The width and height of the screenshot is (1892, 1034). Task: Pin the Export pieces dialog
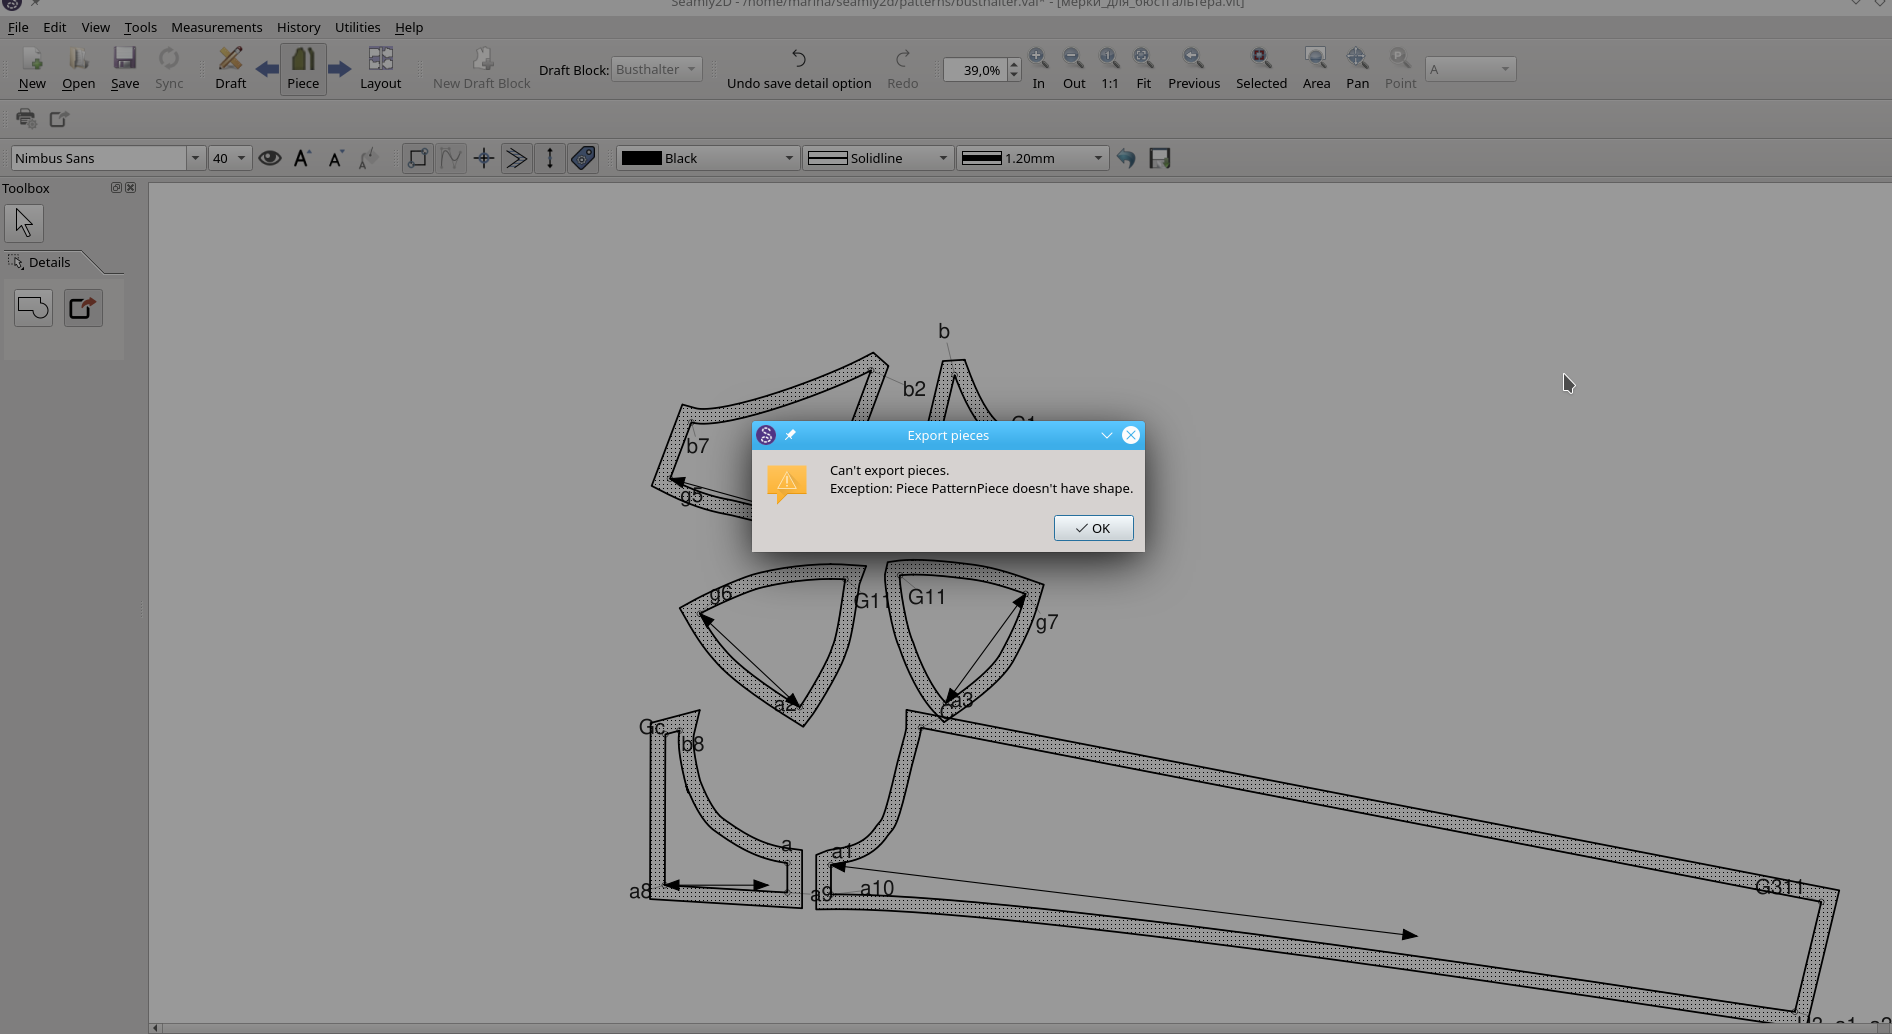click(x=790, y=435)
